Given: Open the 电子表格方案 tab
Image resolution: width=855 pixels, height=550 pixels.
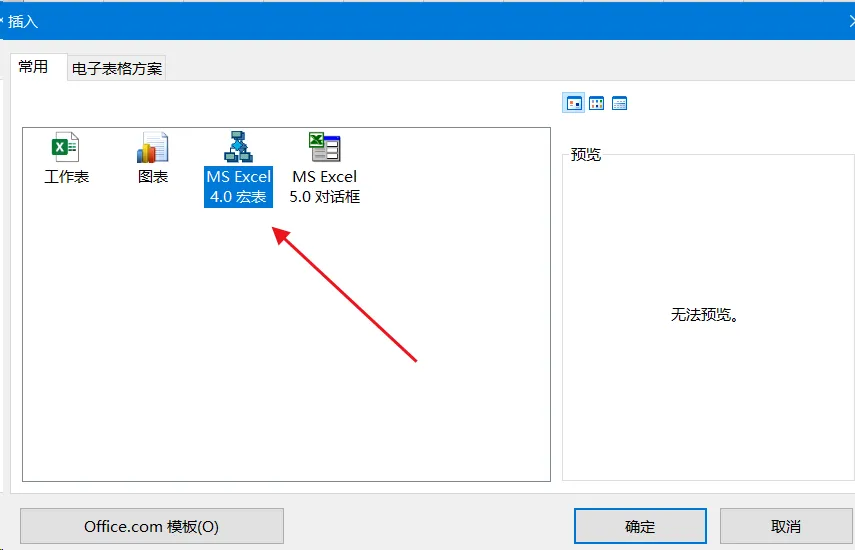Looking at the screenshot, I should pyautogui.click(x=117, y=69).
